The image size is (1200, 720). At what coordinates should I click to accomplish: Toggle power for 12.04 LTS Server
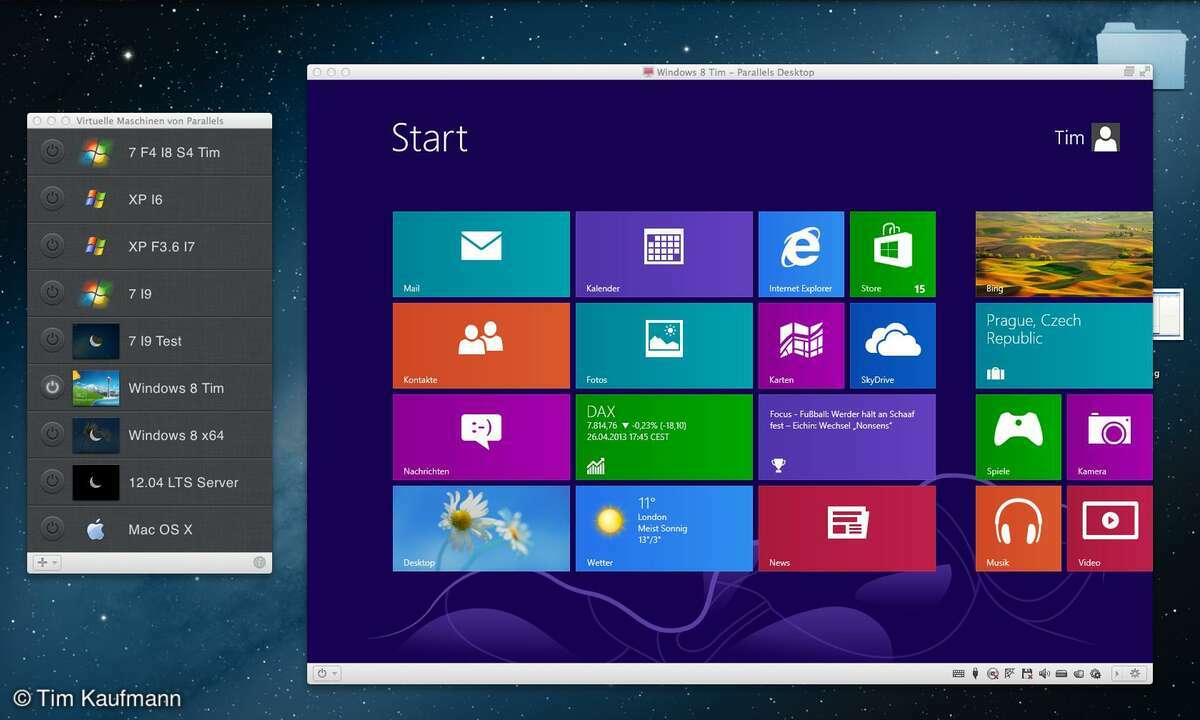[52, 481]
